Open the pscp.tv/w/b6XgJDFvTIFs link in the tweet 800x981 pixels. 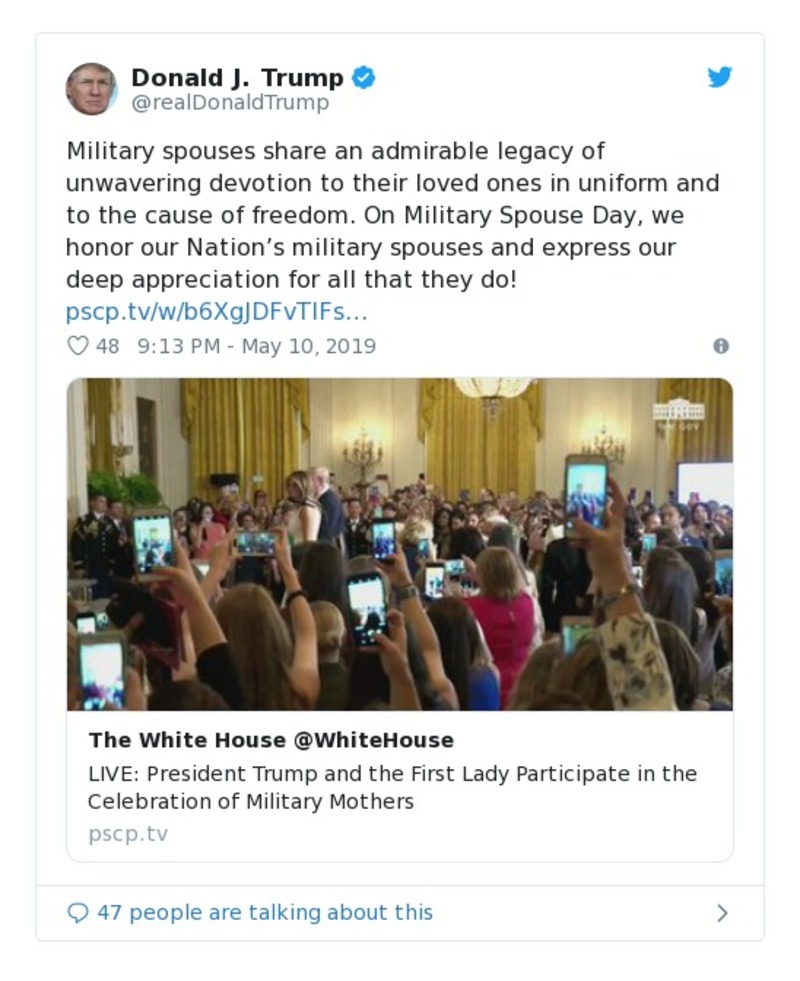click(216, 313)
